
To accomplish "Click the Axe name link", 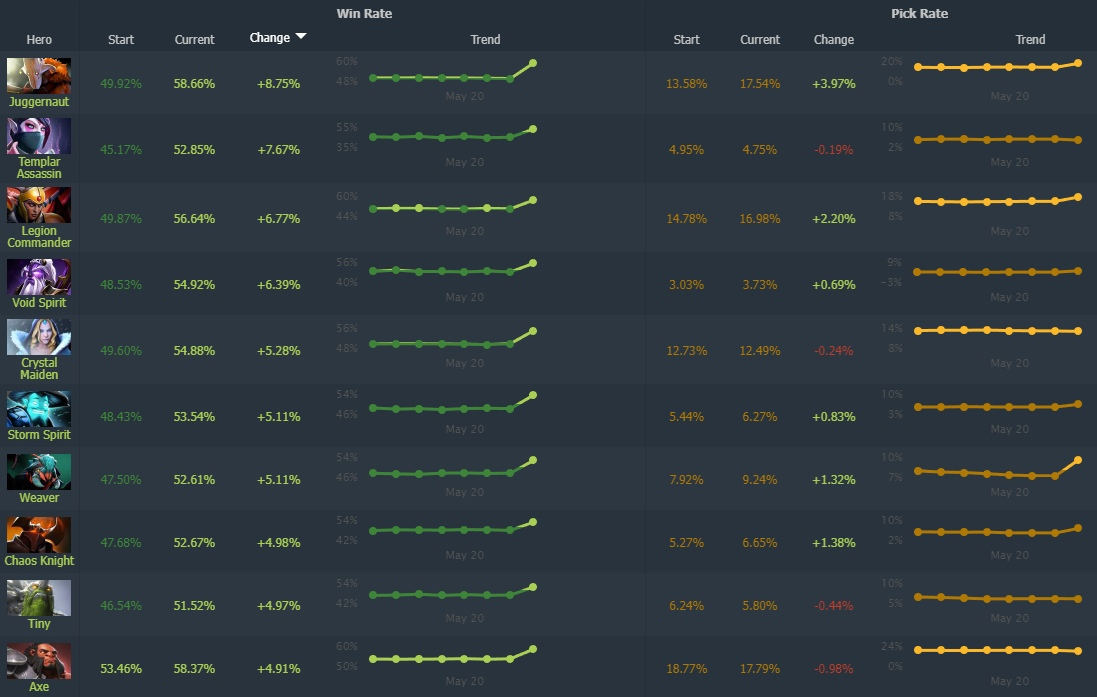I will (x=38, y=687).
